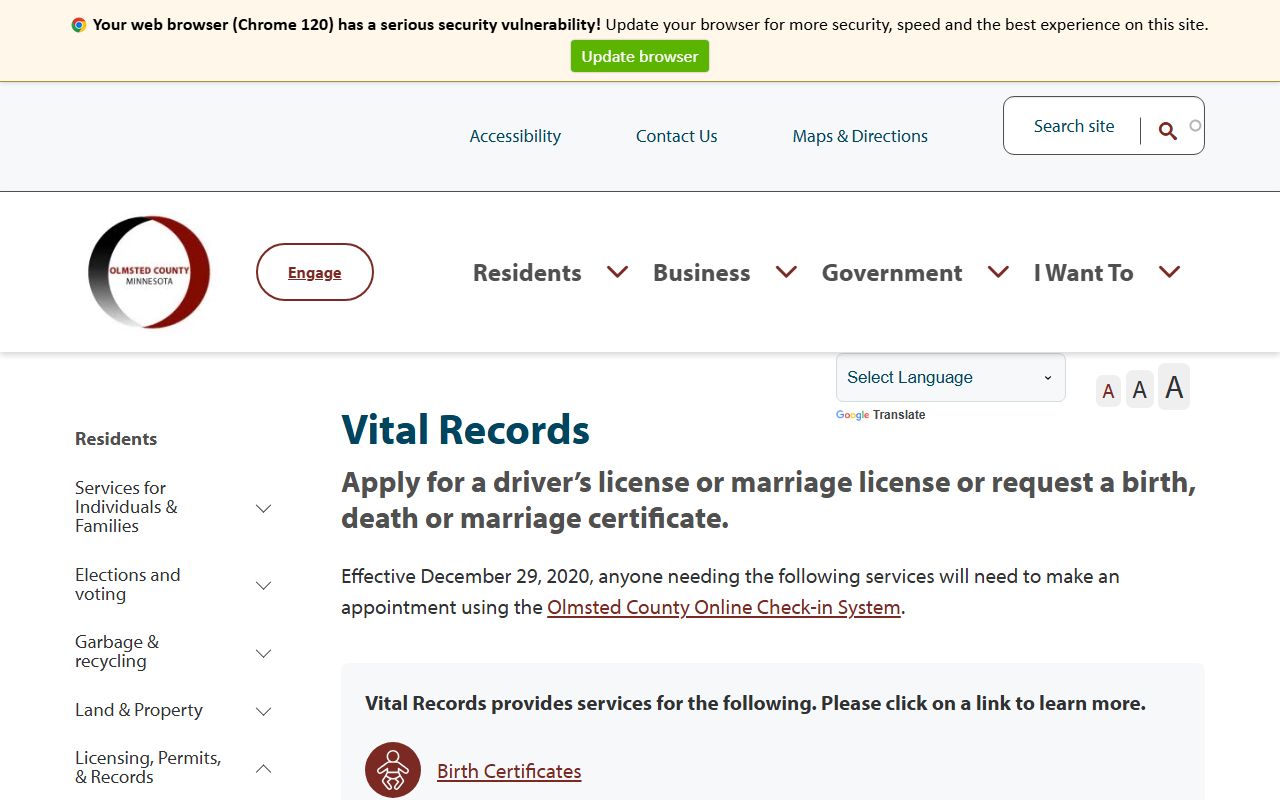Open the Residents top menu item
Viewport: 1280px width, 800px height.
(527, 272)
